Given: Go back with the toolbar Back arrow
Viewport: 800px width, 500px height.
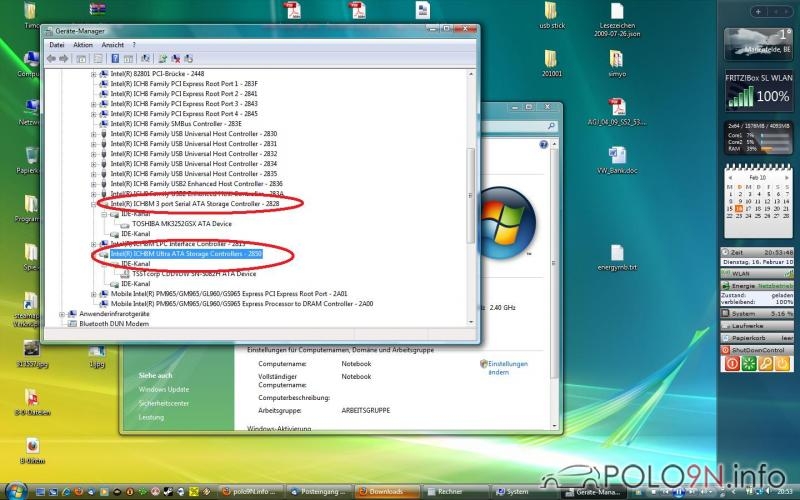Looking at the screenshot, I should coord(51,59).
